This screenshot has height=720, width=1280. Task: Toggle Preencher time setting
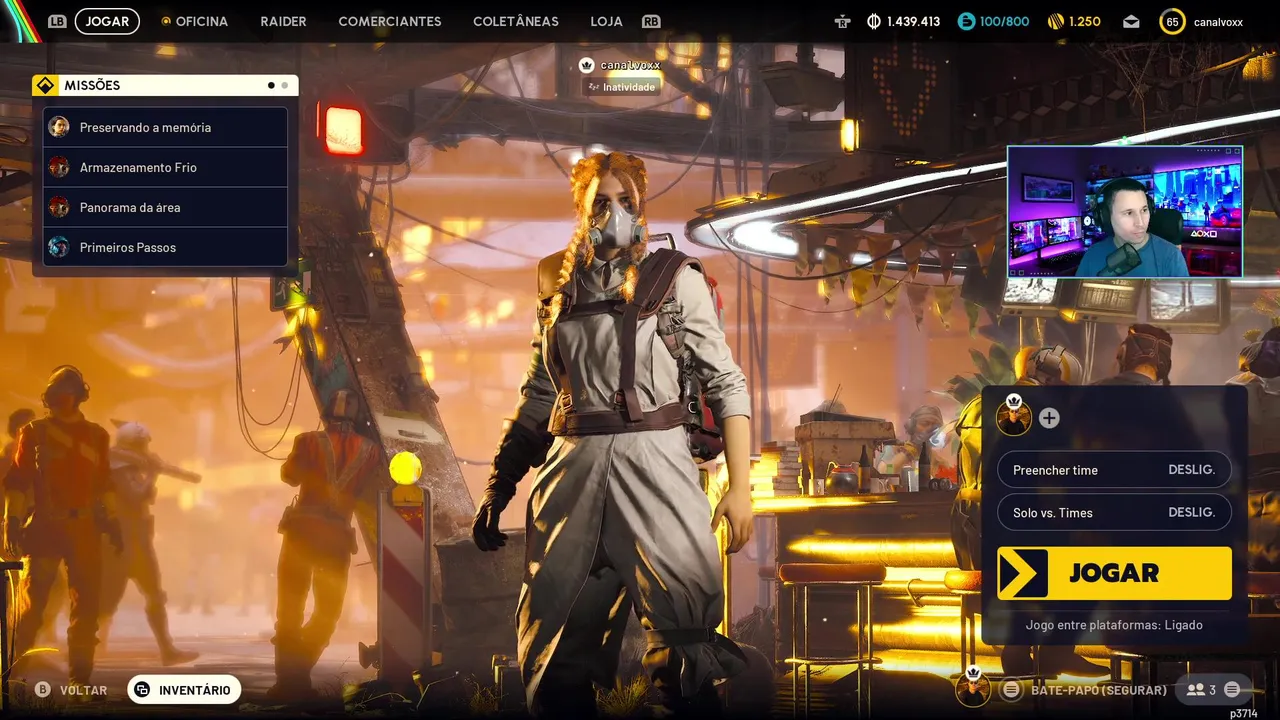pyautogui.click(x=1114, y=470)
